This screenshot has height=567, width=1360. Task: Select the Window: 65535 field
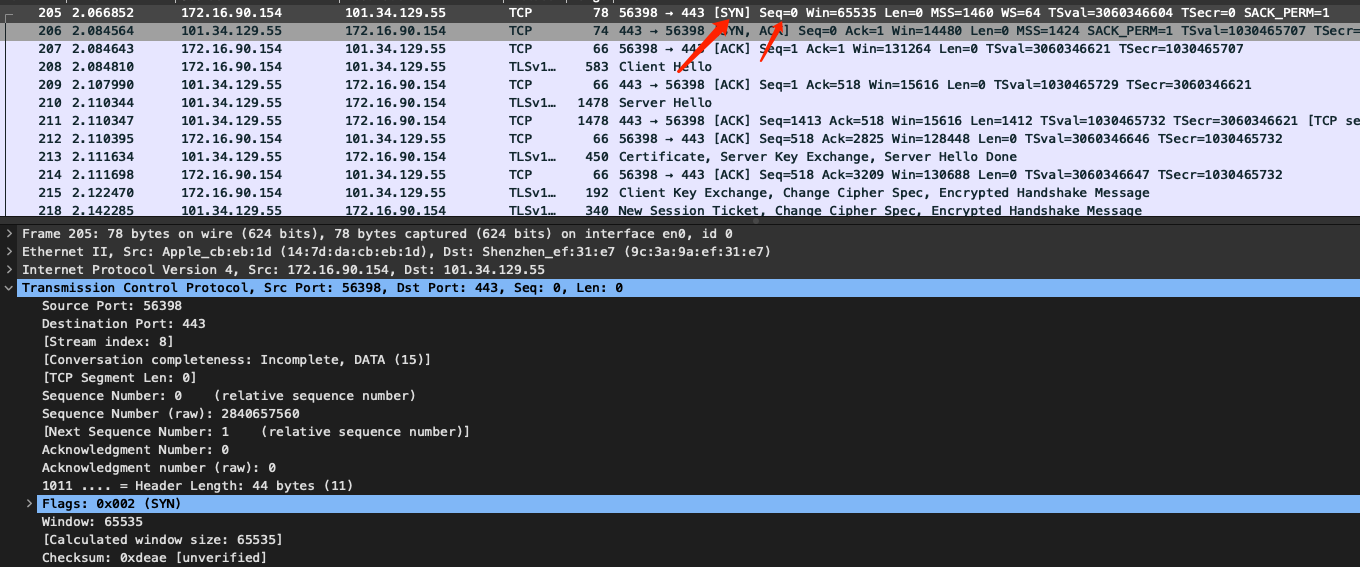tap(92, 521)
